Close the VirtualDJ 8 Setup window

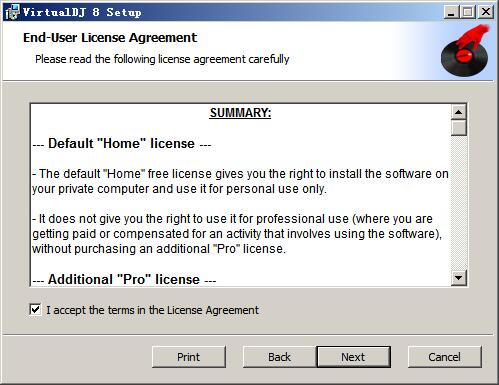click(x=486, y=12)
